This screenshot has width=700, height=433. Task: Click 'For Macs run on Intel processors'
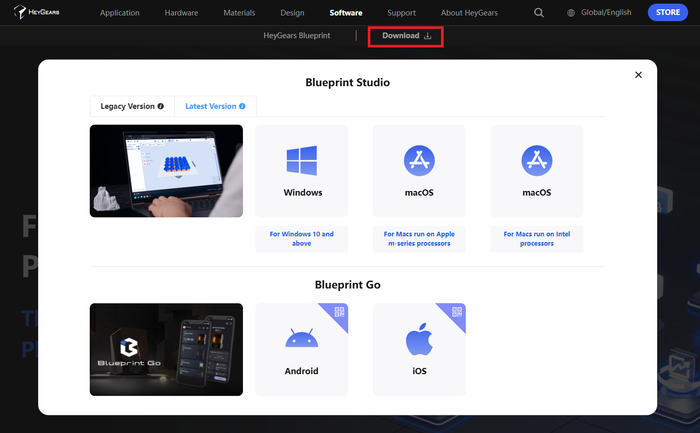tap(537, 239)
